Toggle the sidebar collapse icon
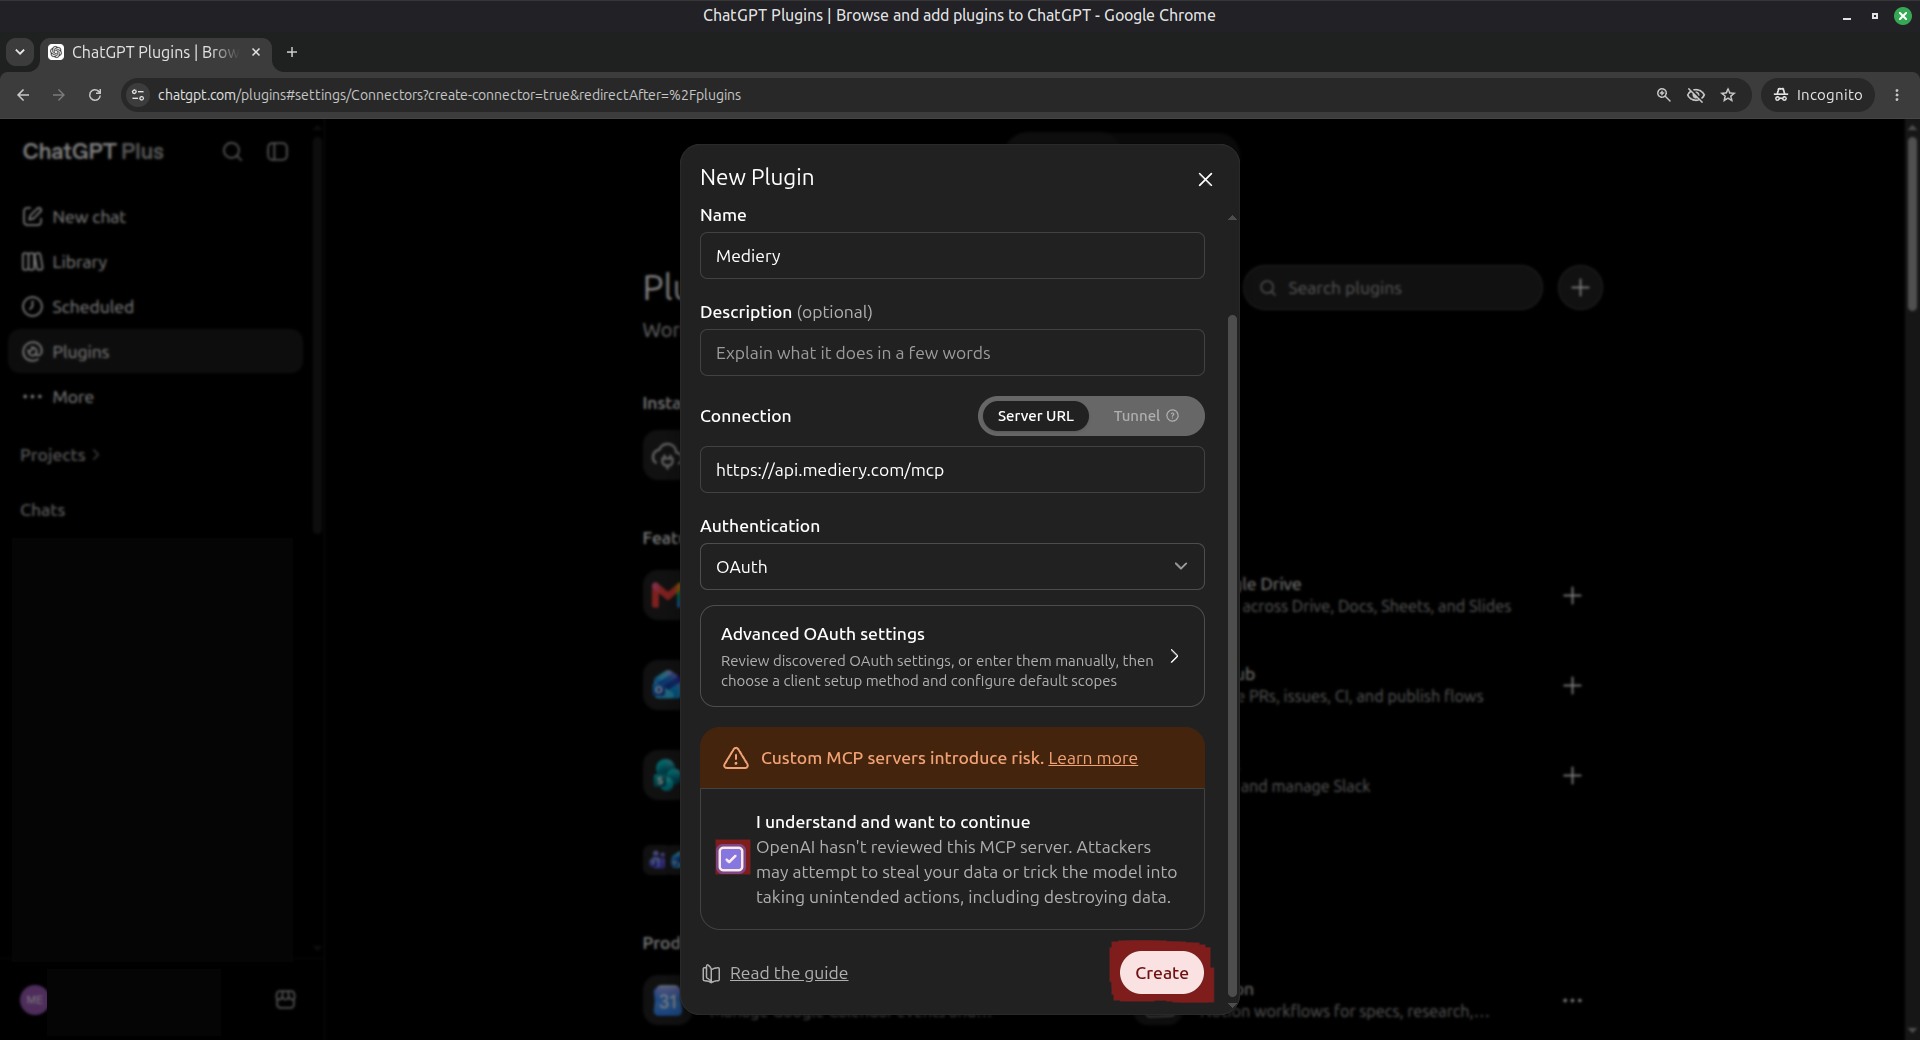This screenshot has height=1040, width=1920. 277,151
